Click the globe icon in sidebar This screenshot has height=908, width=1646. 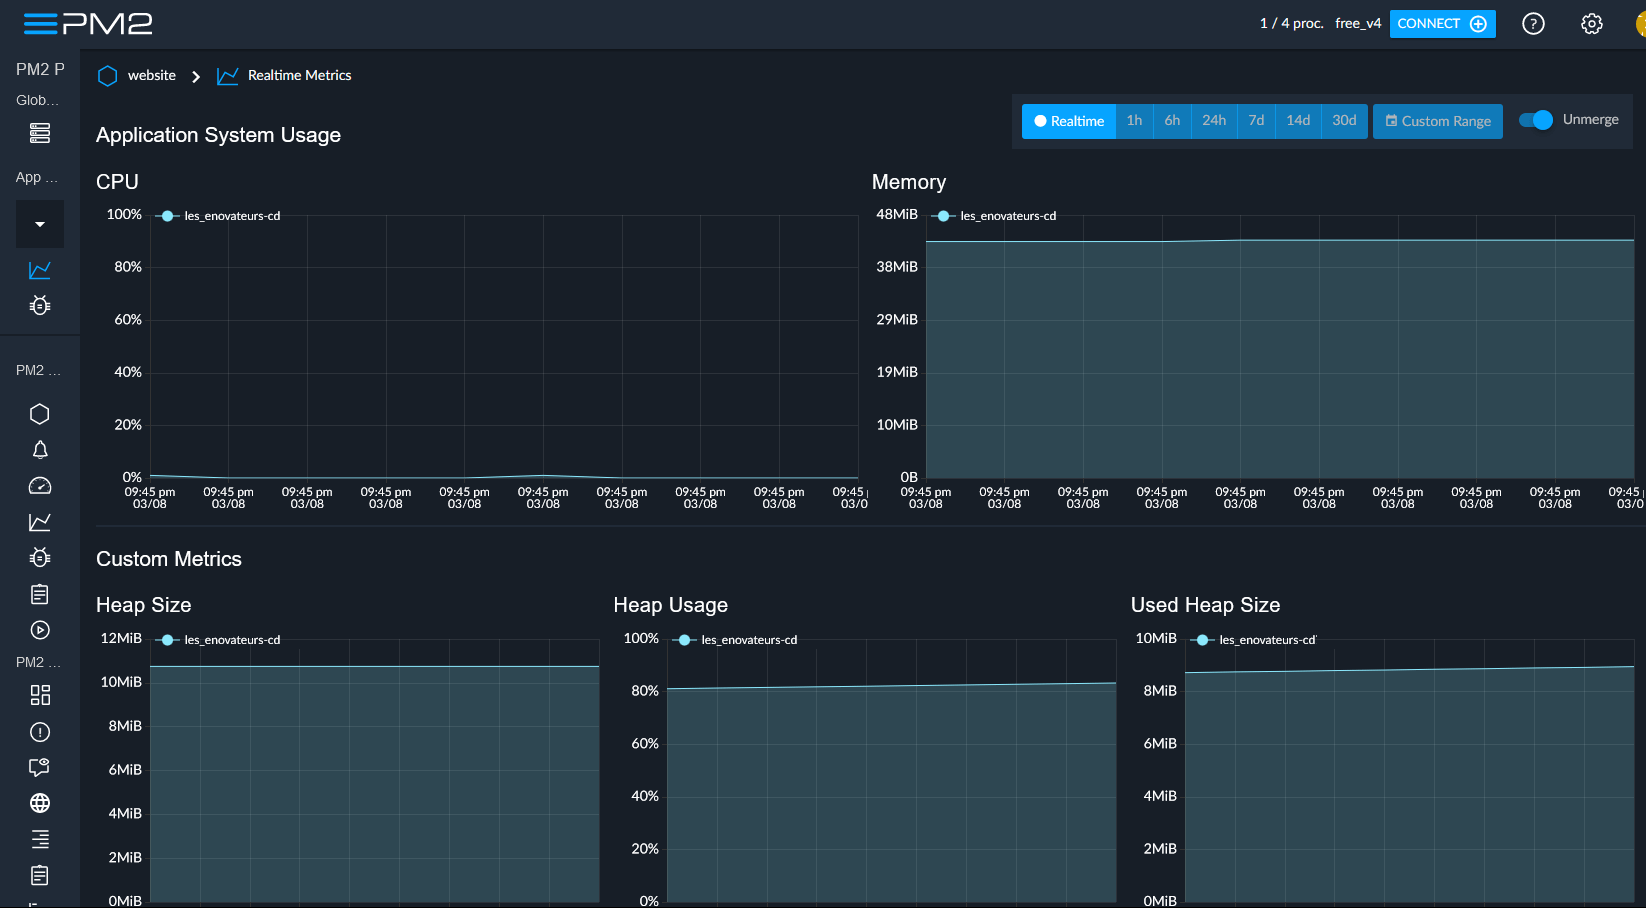coord(40,803)
